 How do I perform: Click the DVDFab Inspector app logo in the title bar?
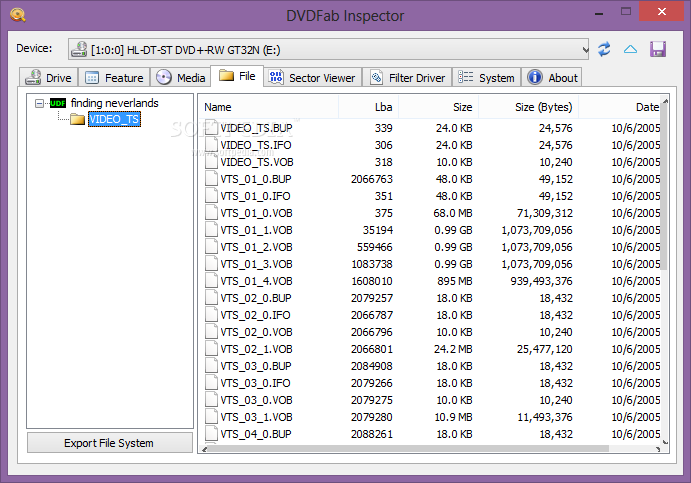(x=18, y=15)
